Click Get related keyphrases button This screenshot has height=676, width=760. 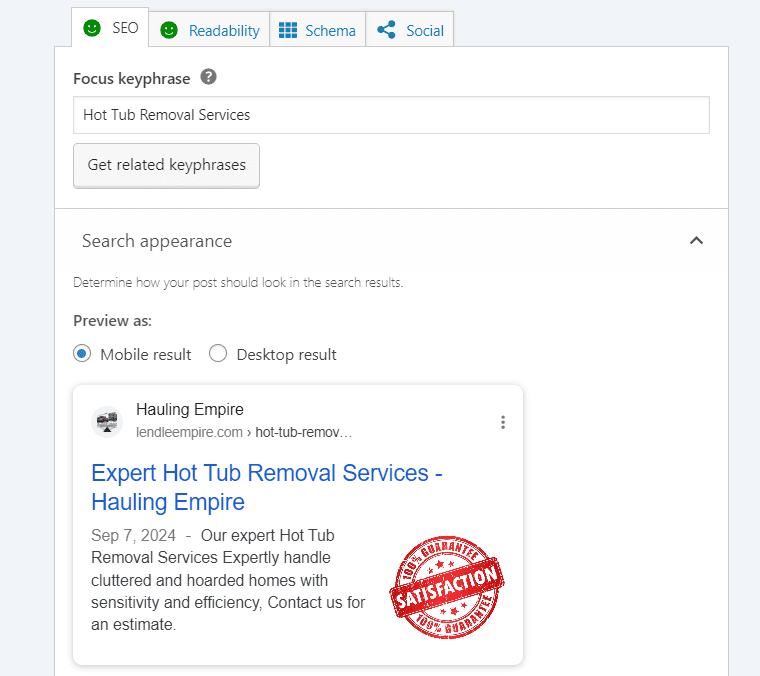point(166,165)
